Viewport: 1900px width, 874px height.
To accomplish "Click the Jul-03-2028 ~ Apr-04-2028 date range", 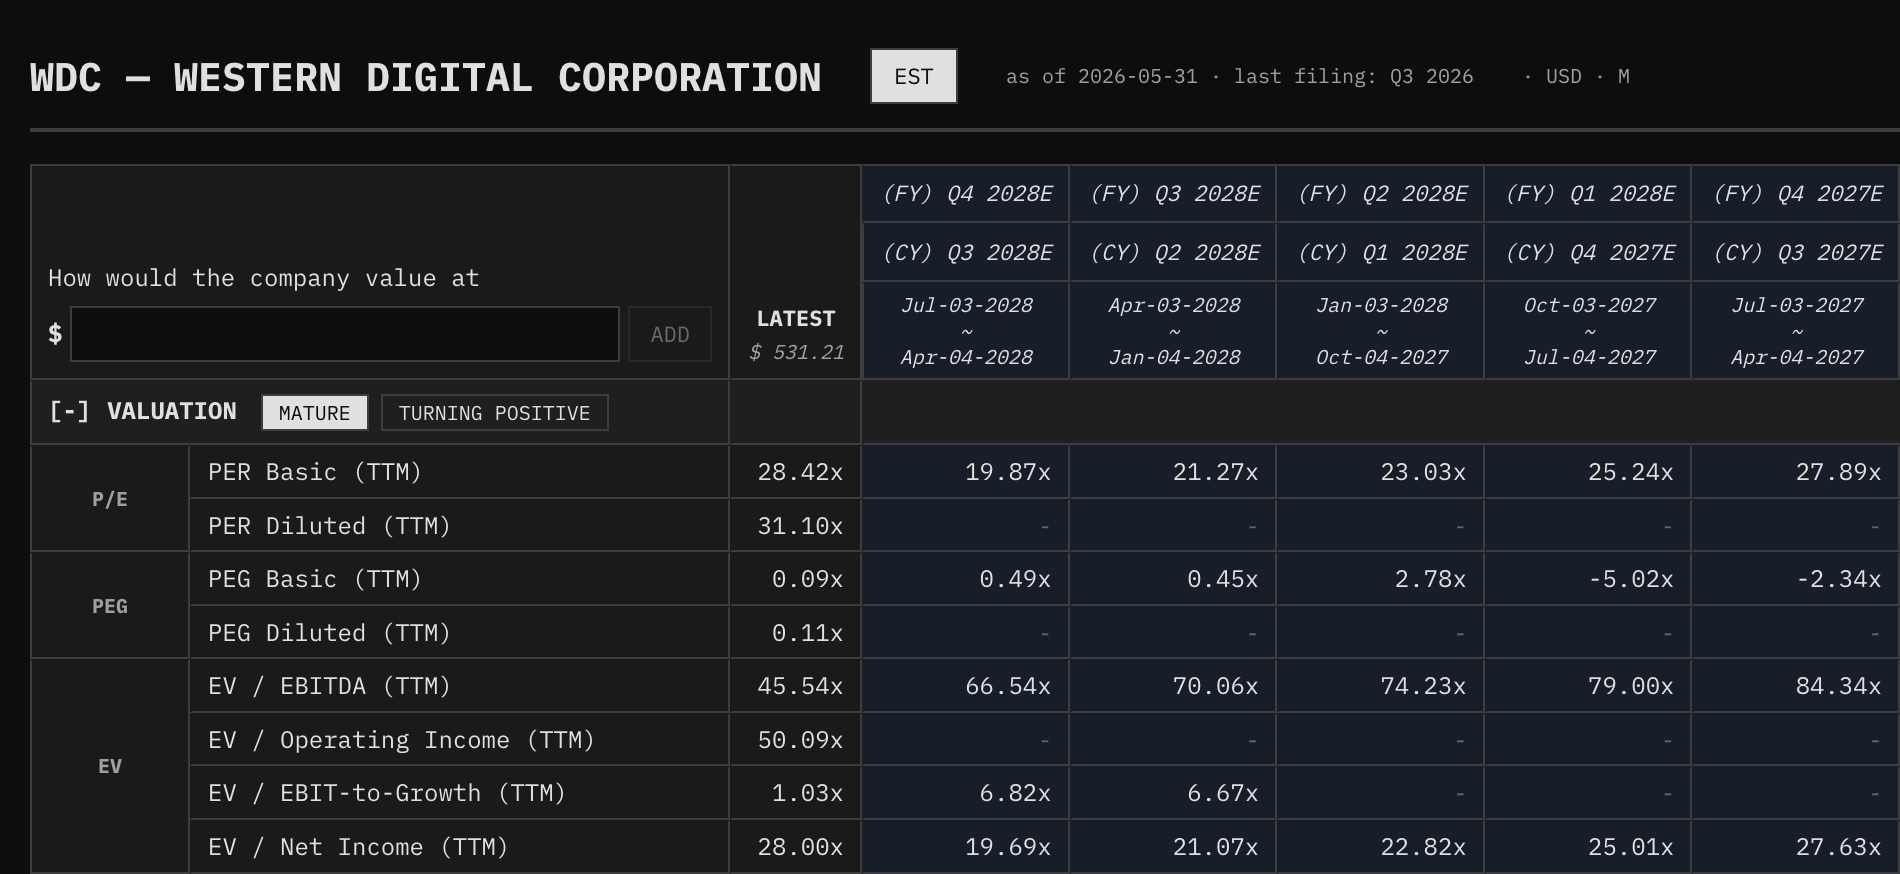I will tap(966, 331).
